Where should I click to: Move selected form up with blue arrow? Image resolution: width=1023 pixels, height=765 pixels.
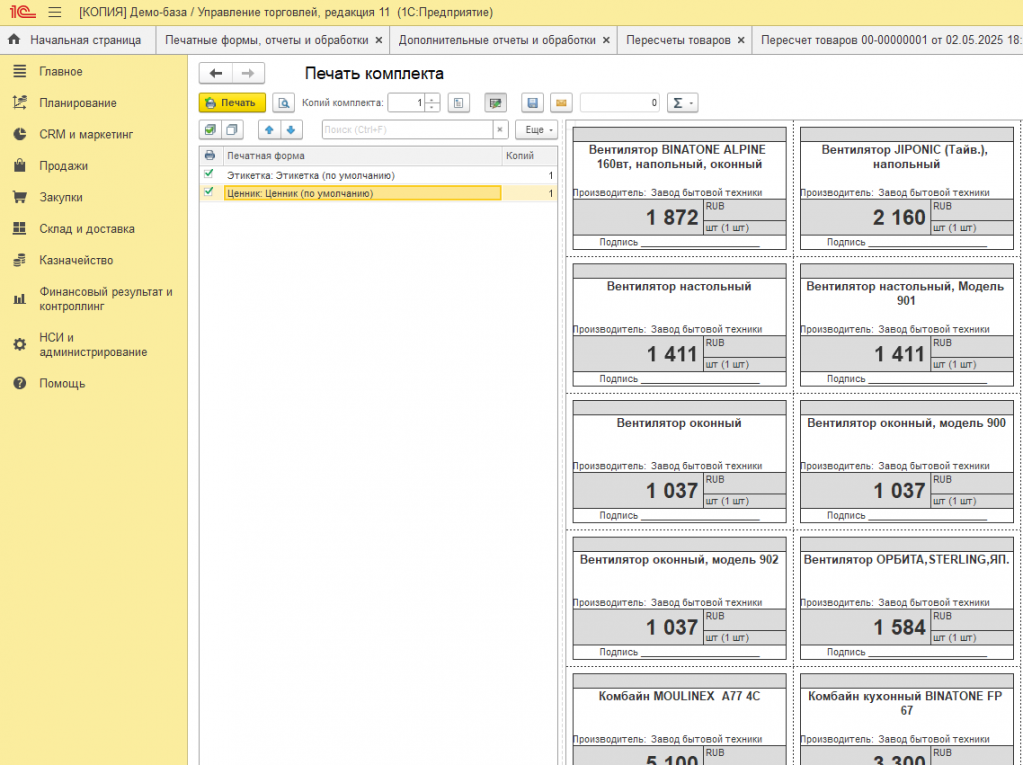pyautogui.click(x=269, y=130)
